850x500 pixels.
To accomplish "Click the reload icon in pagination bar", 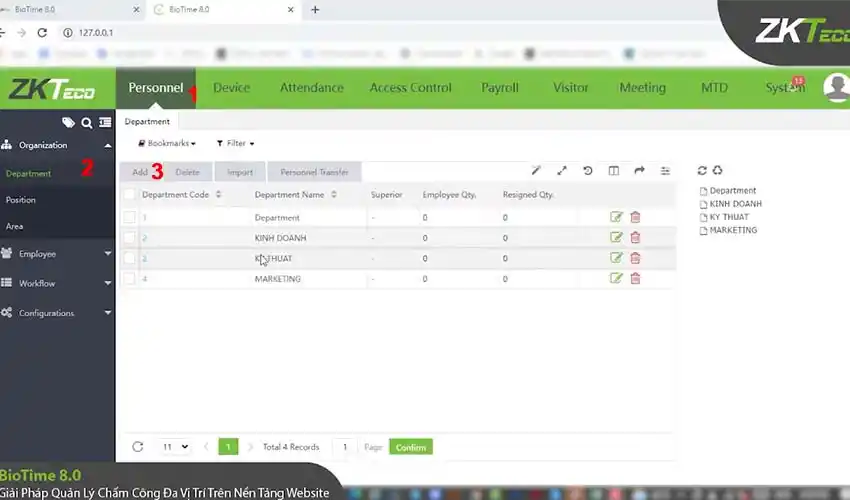I will pyautogui.click(x=138, y=447).
